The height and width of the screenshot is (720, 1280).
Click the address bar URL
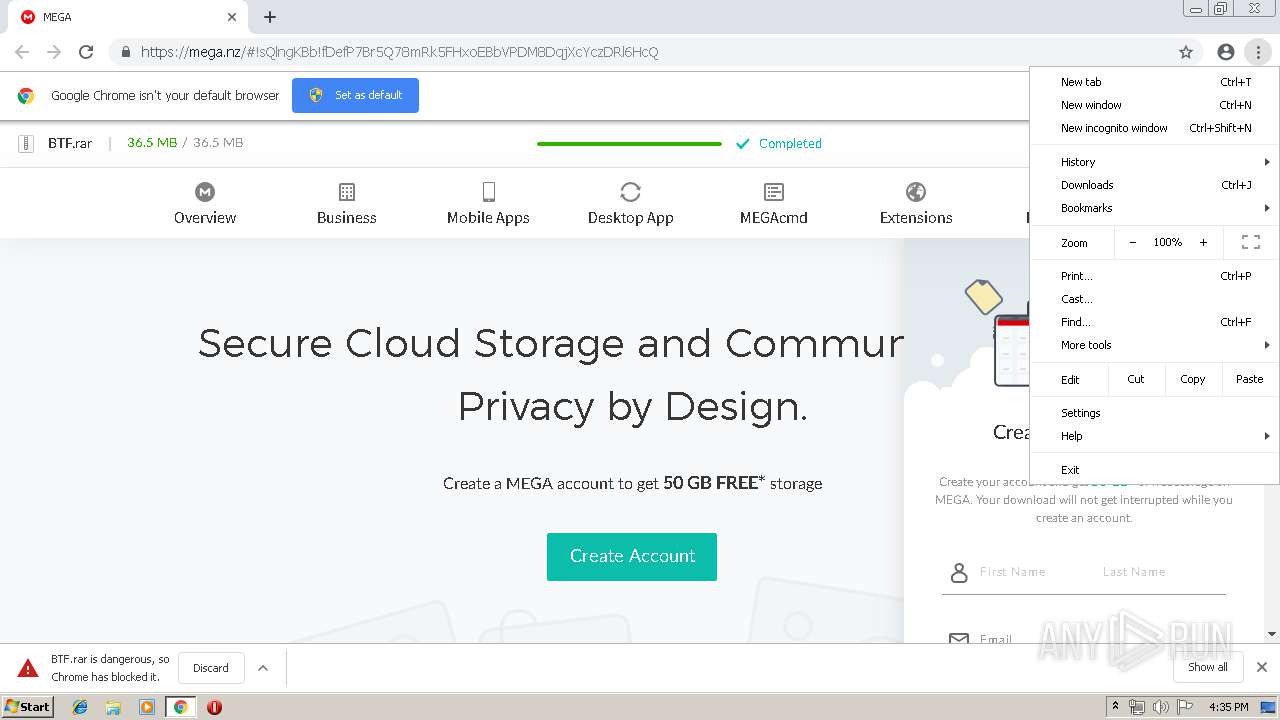click(400, 52)
